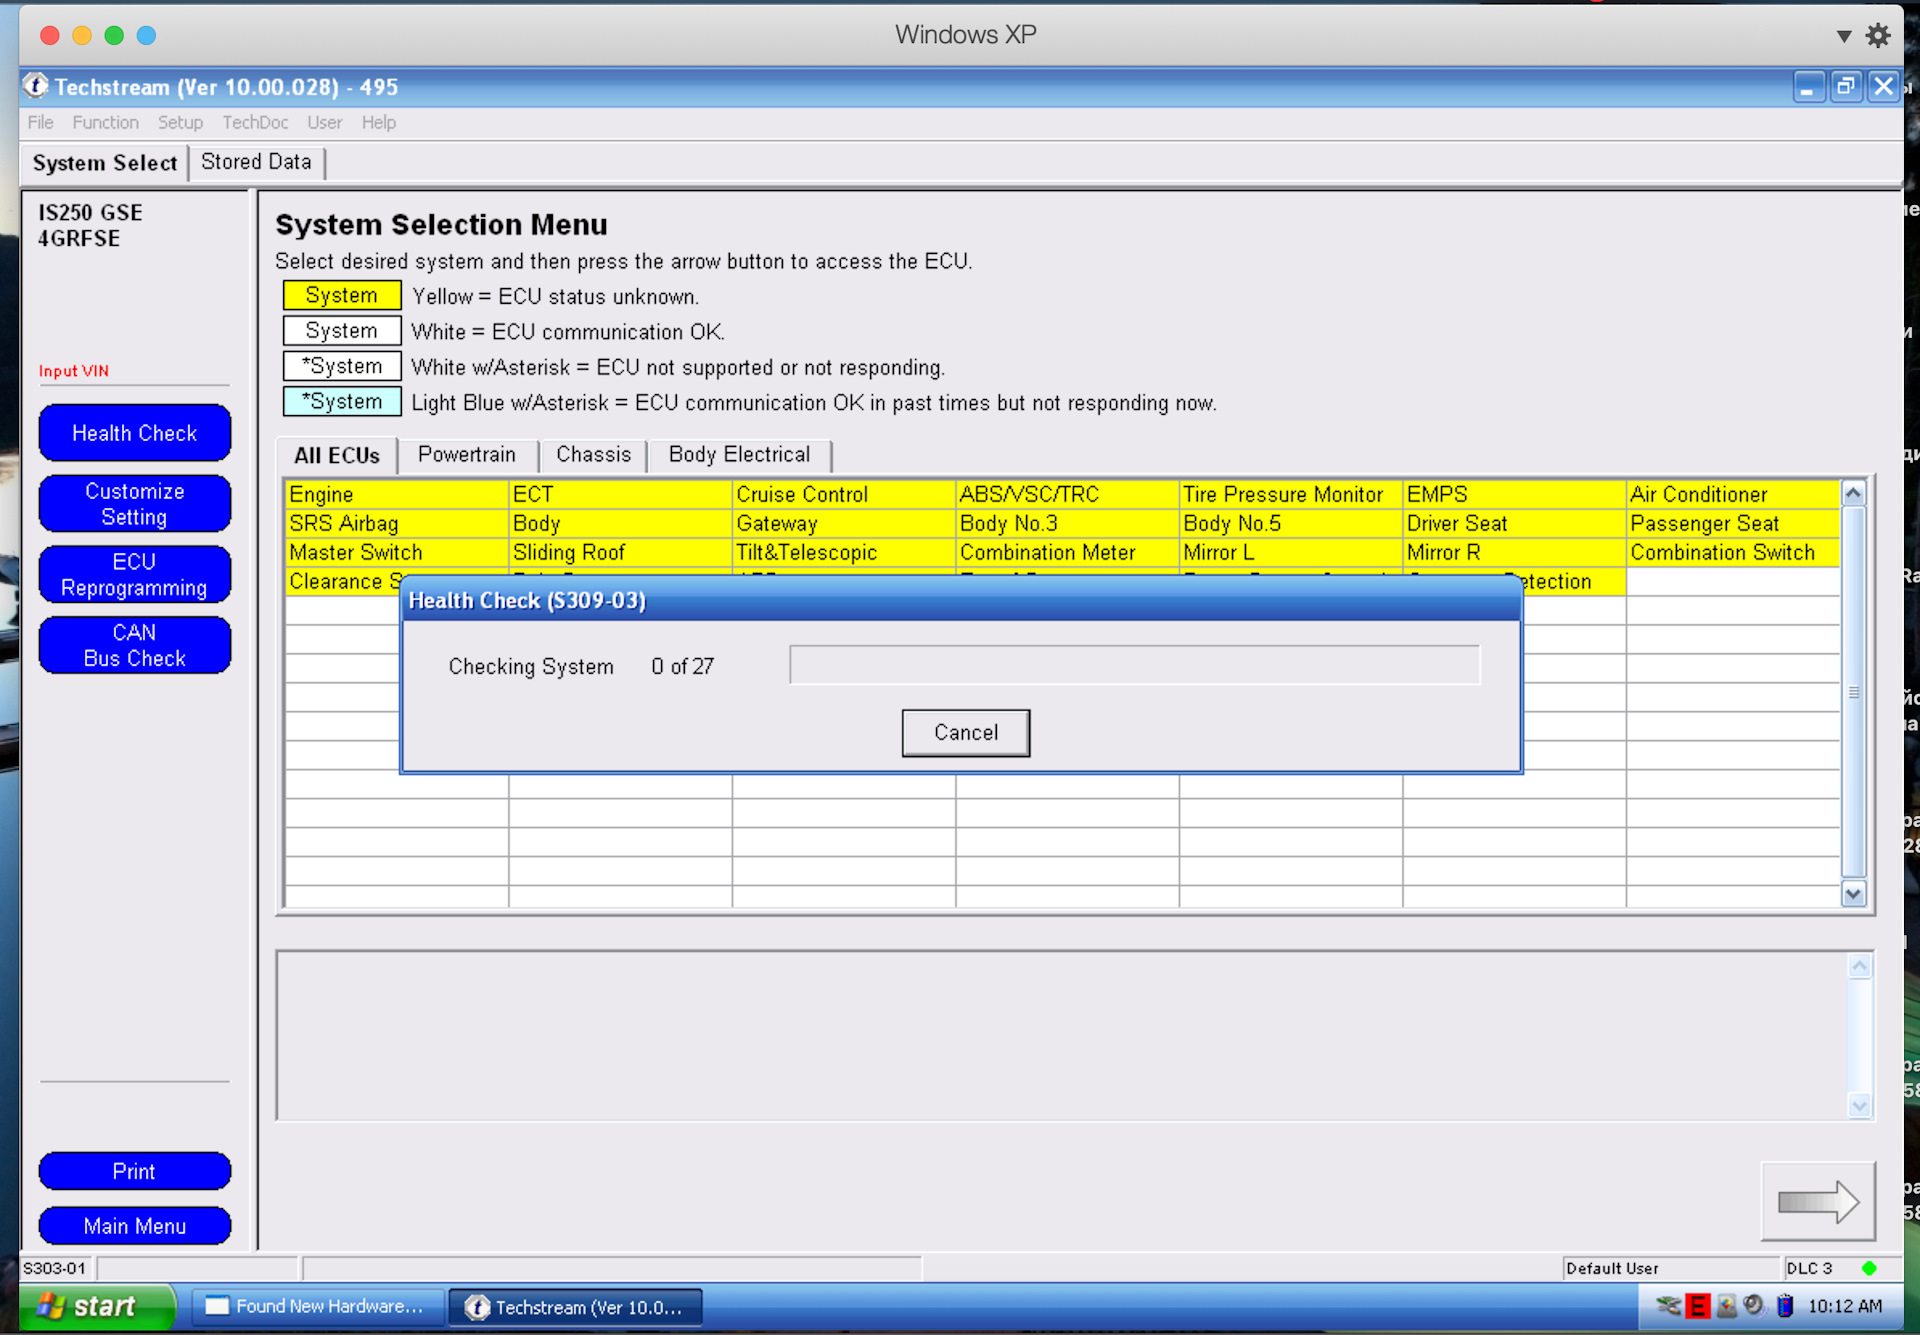Screen dimensions: 1920x1335
Task: Open the red E tray icon
Action: click(1697, 1306)
